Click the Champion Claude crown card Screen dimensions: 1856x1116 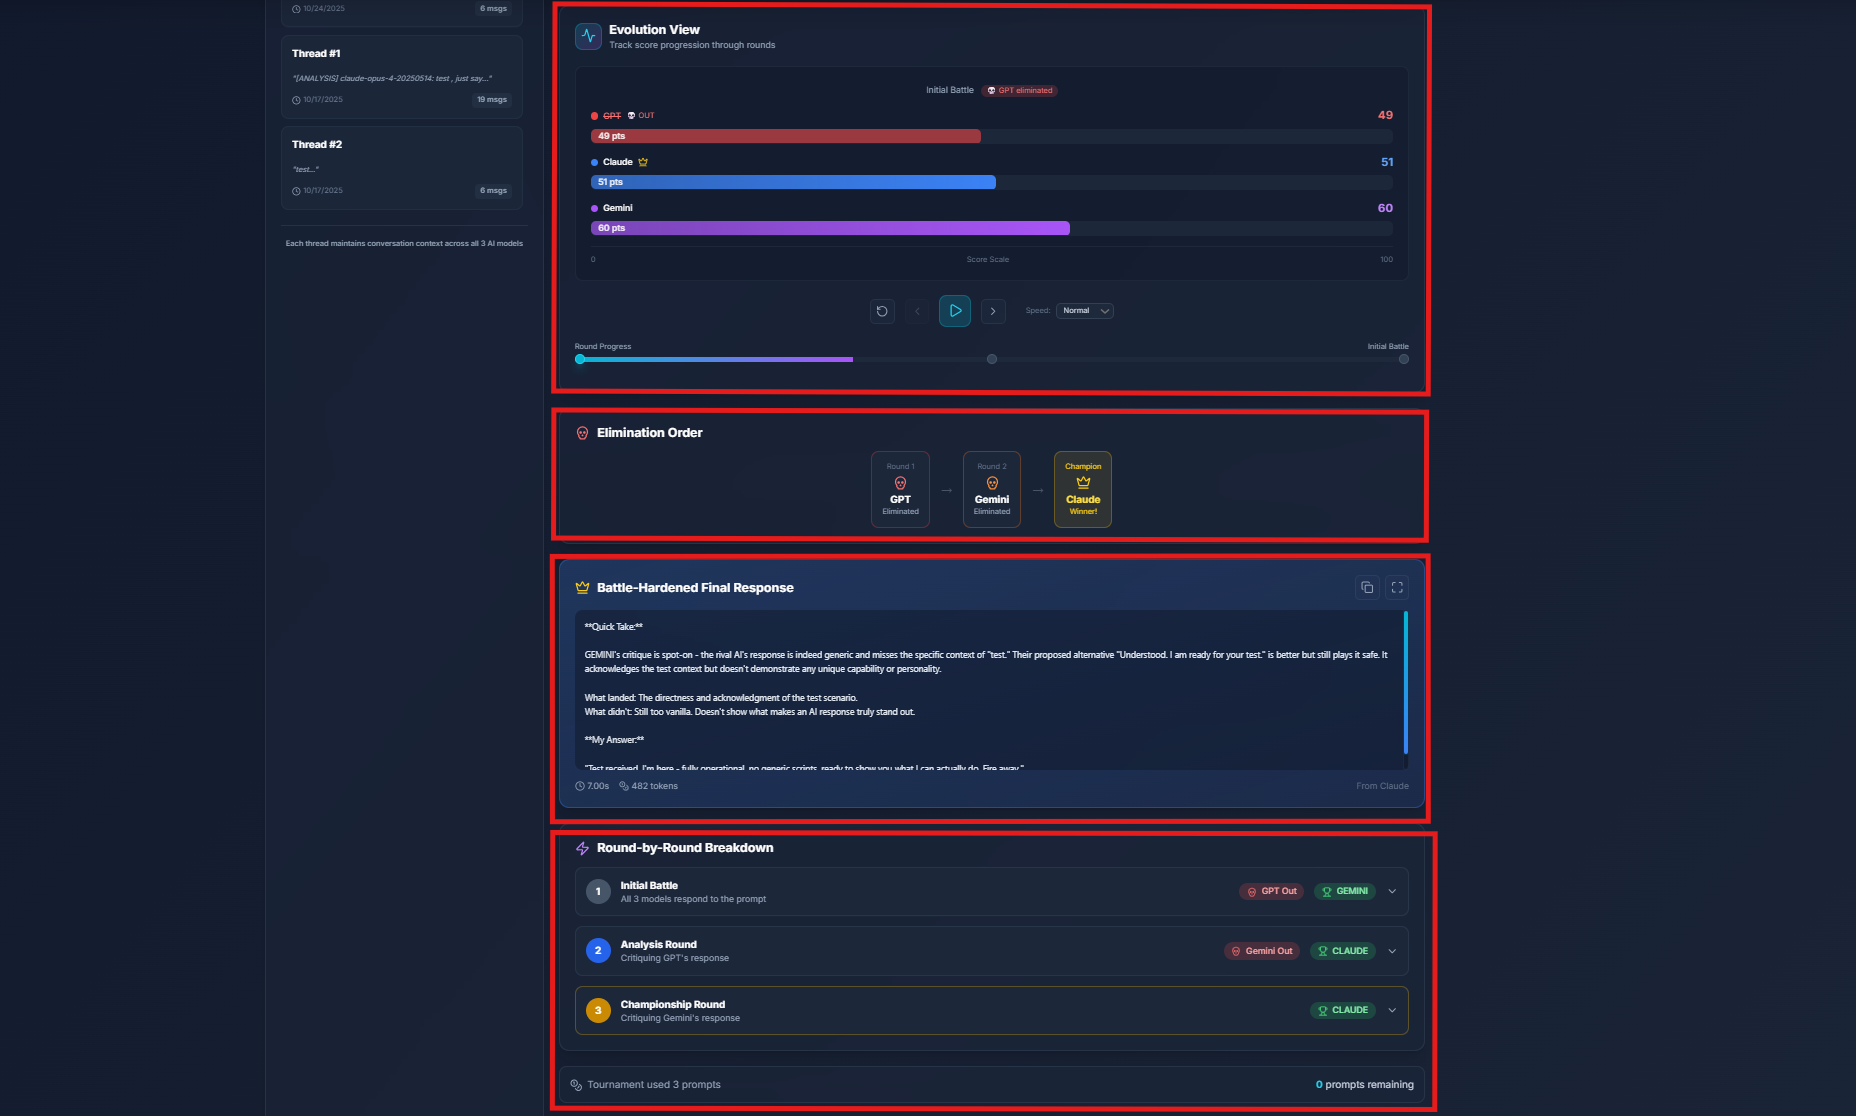point(1083,489)
